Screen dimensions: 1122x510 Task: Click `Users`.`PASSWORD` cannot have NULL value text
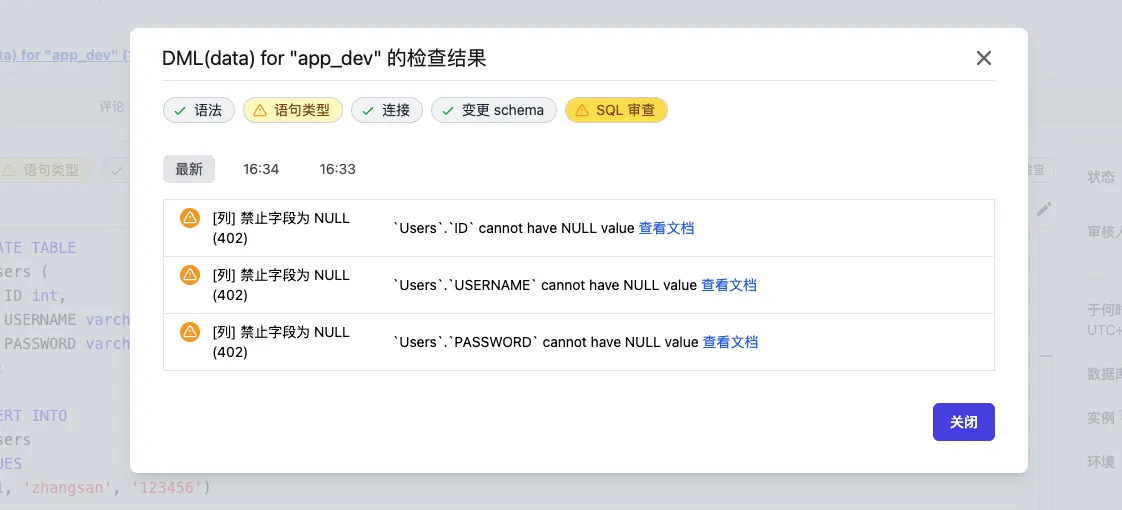coord(546,342)
